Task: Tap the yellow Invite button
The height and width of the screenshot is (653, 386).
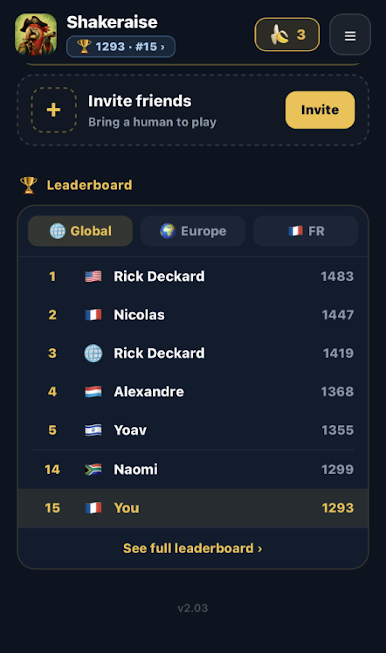Action: [x=320, y=110]
